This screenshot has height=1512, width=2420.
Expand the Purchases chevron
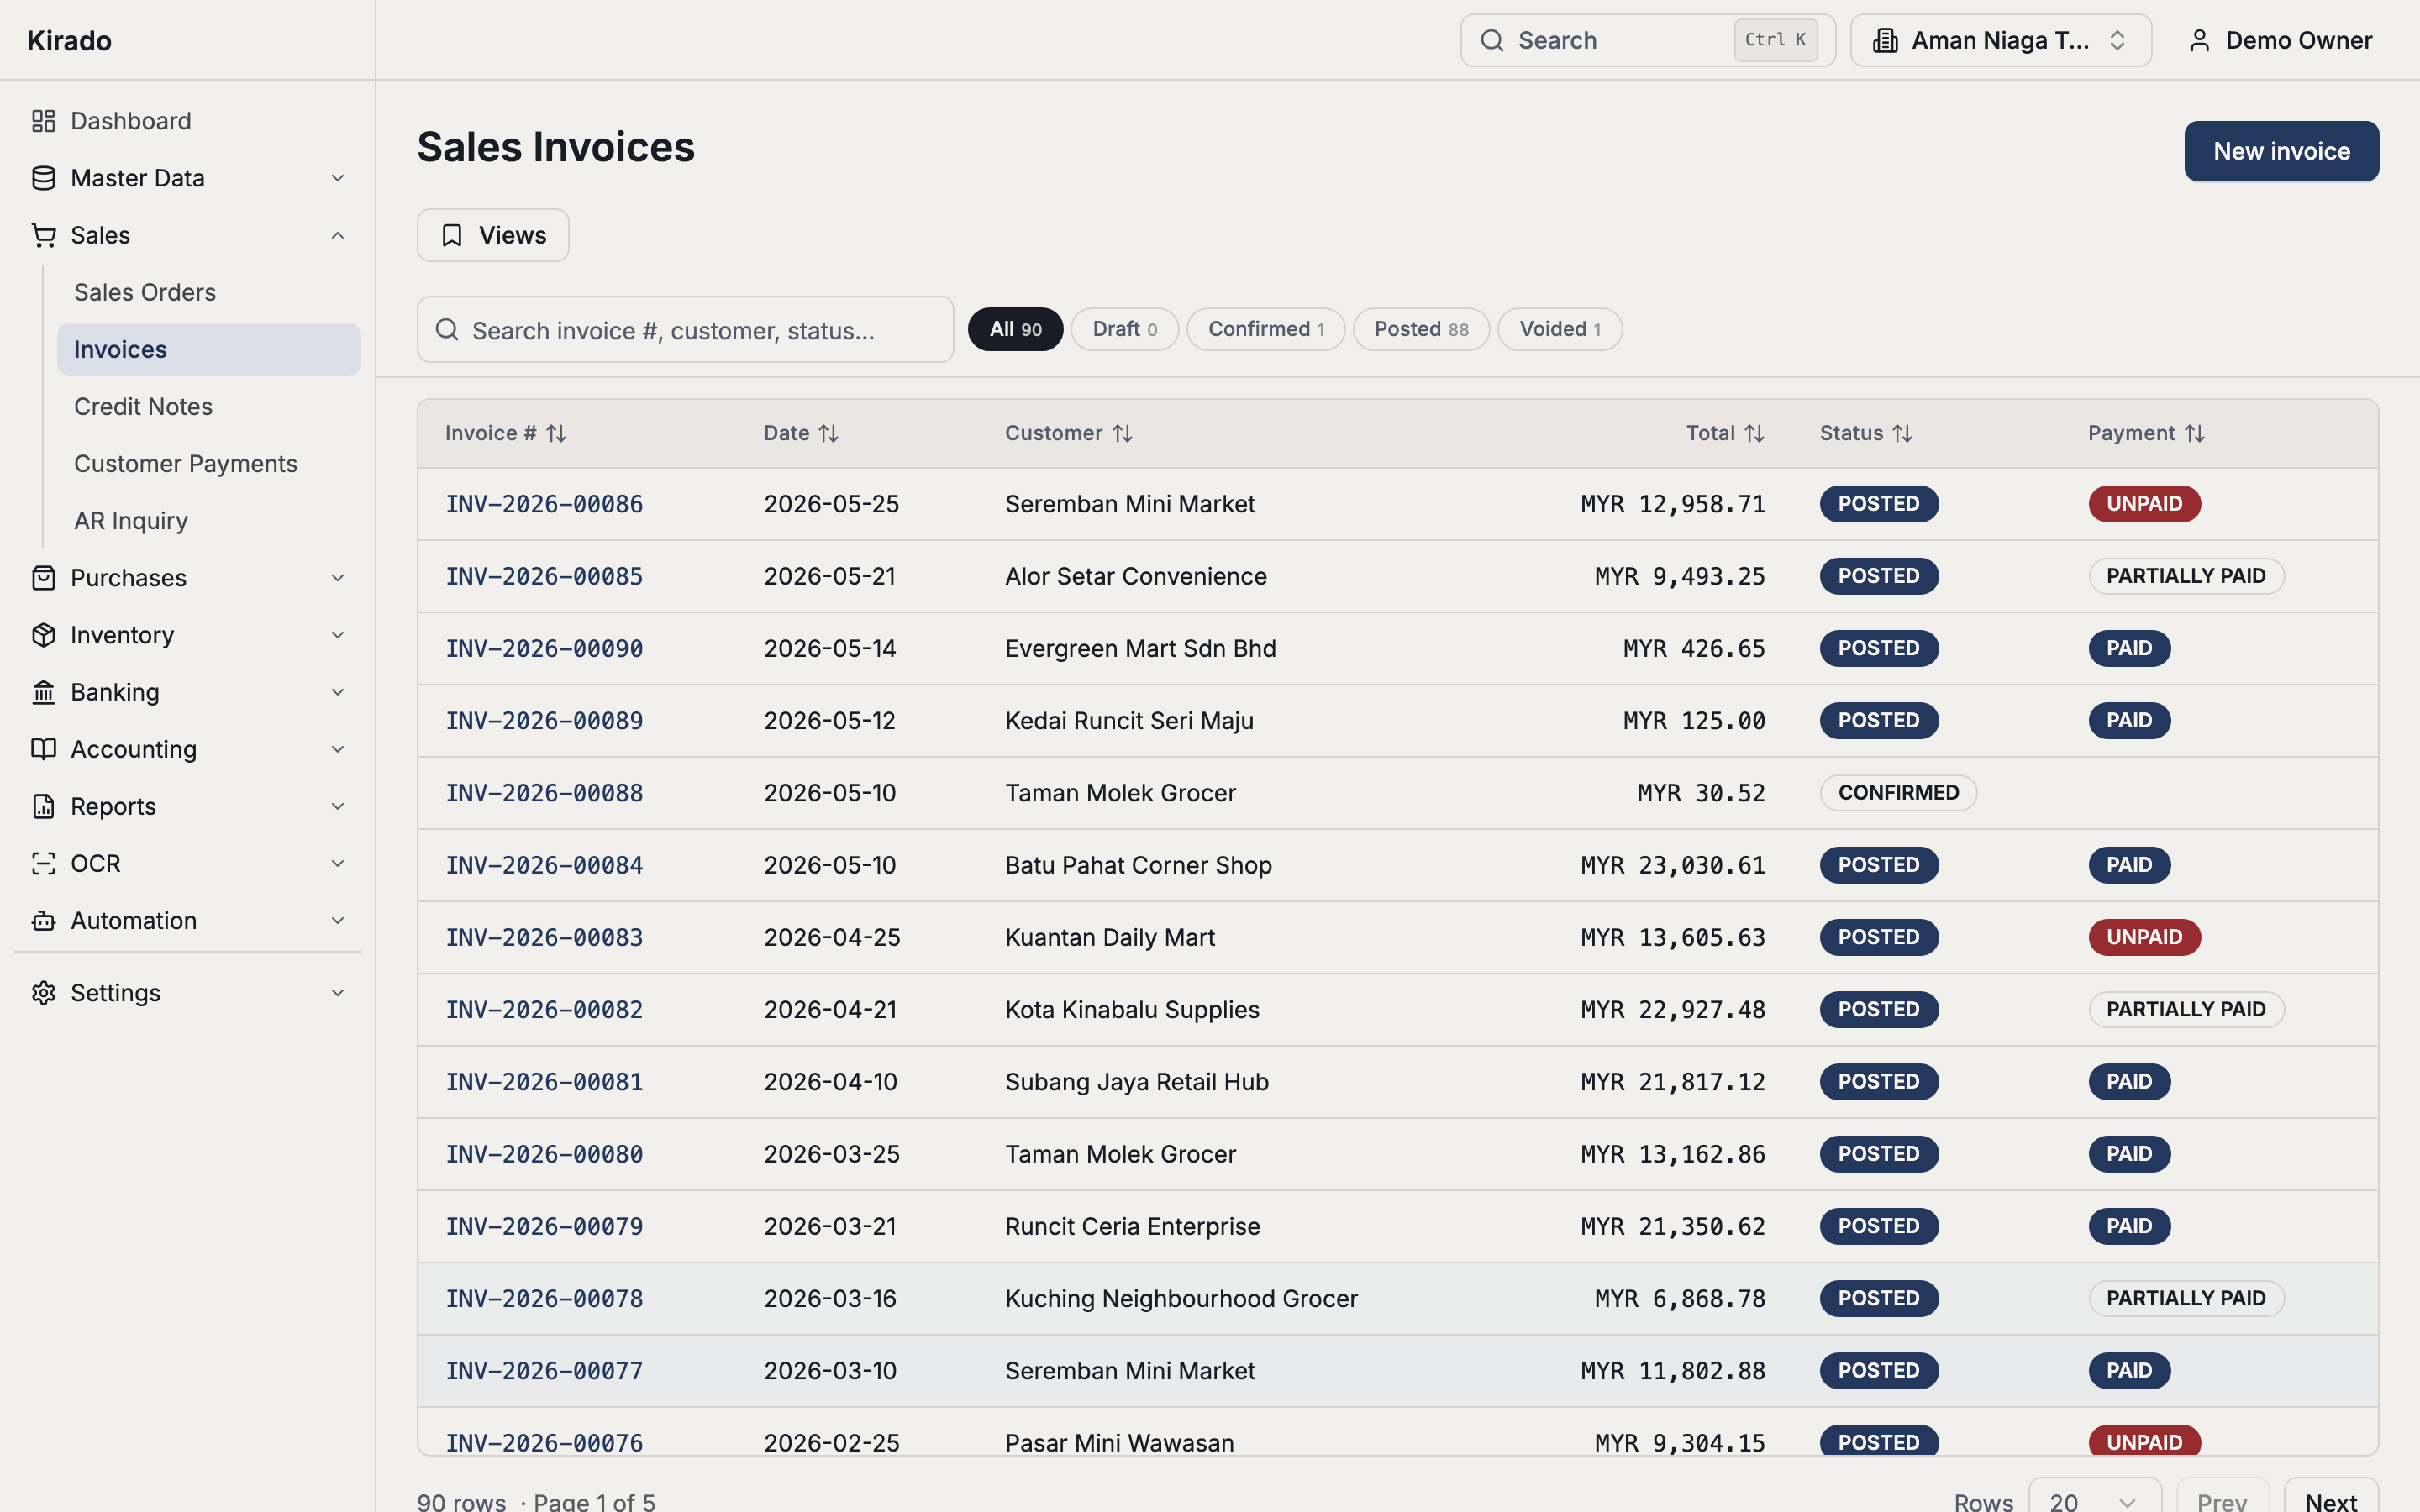tap(338, 578)
